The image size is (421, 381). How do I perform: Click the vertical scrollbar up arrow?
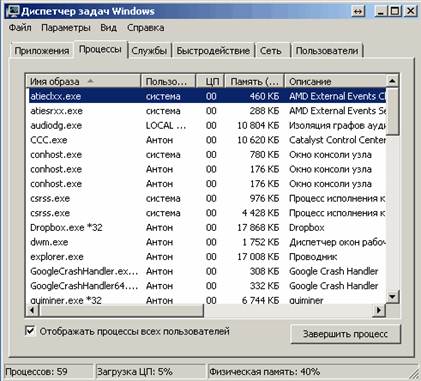click(x=392, y=81)
